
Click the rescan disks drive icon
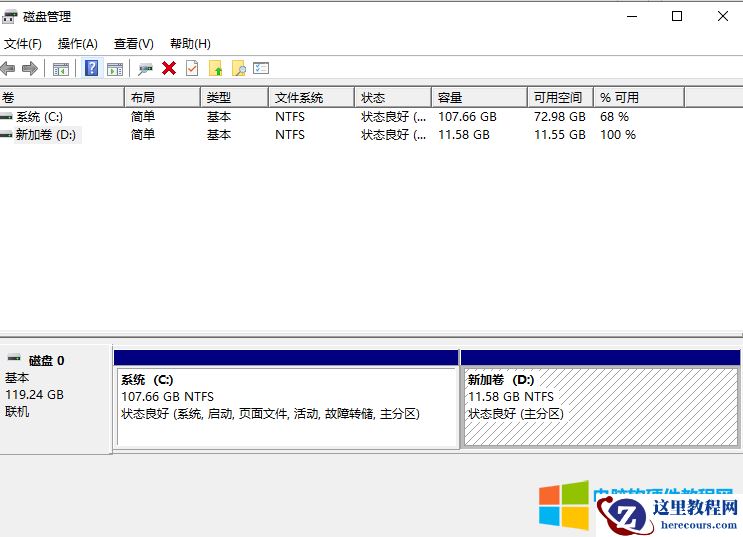145,69
